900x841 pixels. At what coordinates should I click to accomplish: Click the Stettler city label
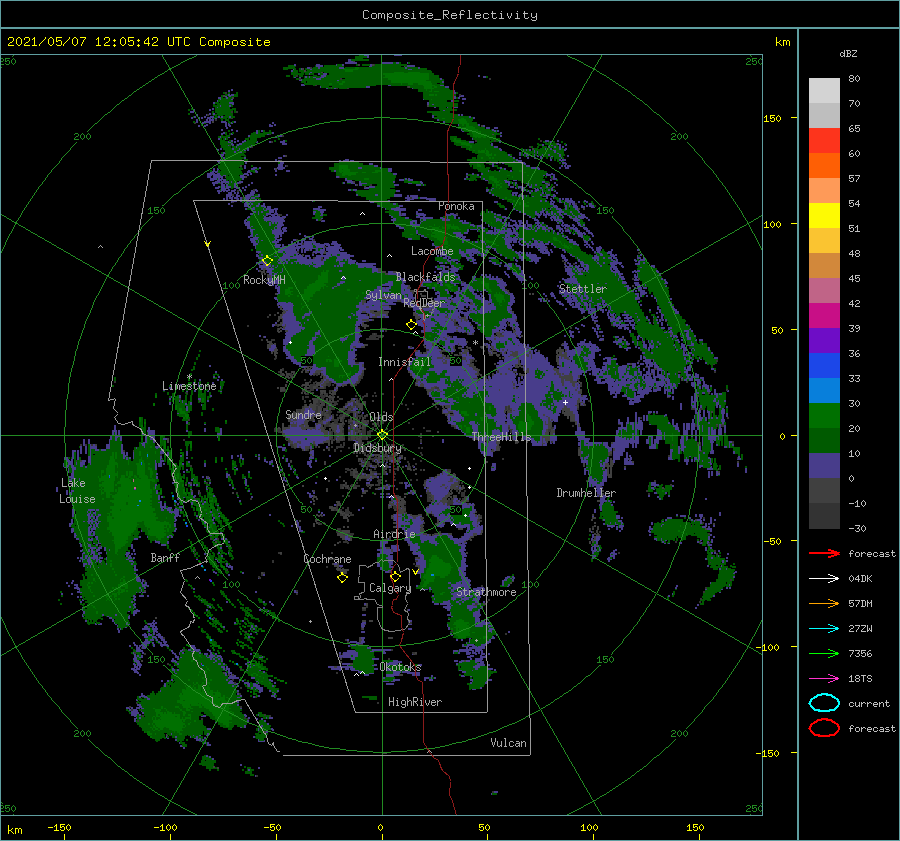[x=583, y=289]
